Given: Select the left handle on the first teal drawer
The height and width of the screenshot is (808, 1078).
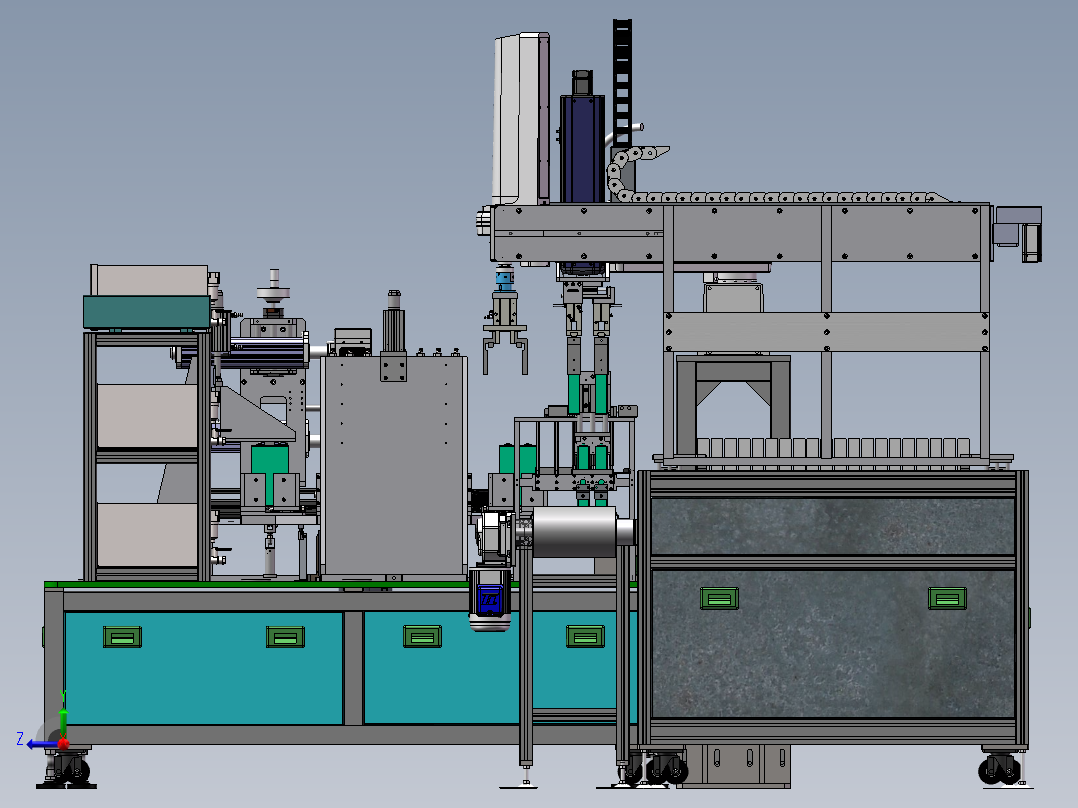Looking at the screenshot, I should [x=122, y=637].
